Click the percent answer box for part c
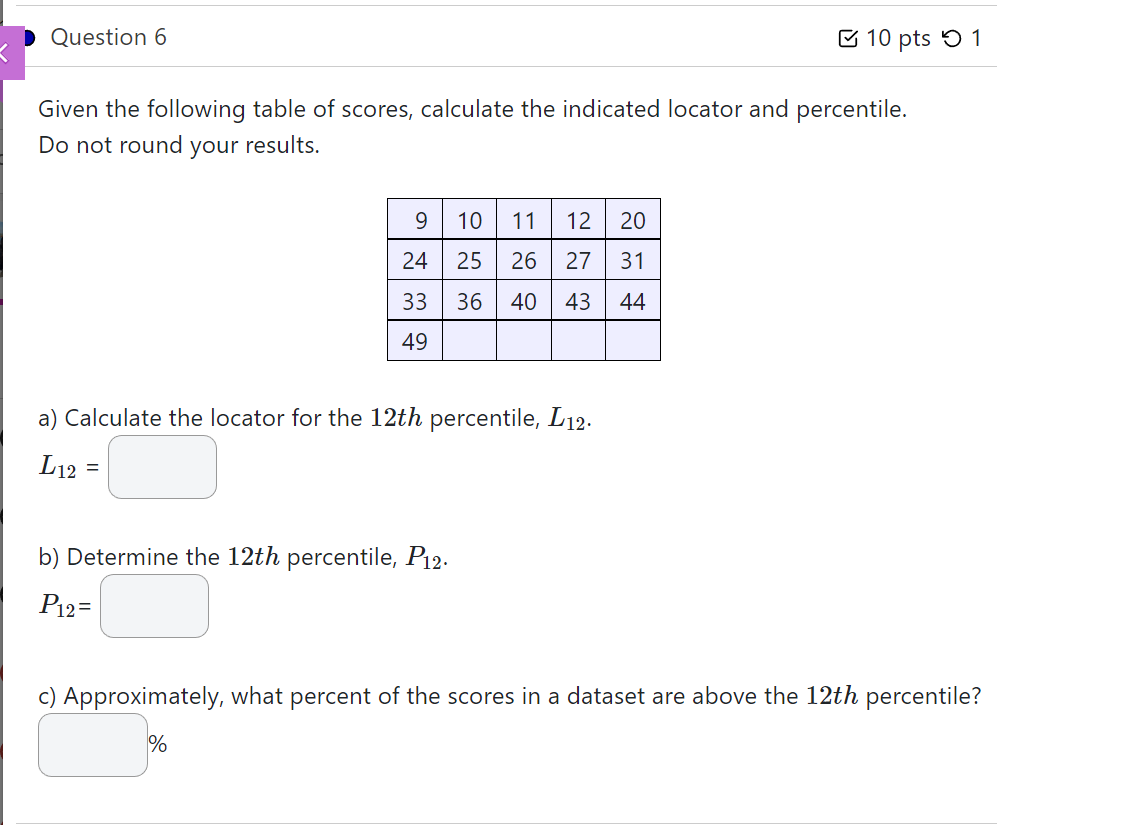 92,744
